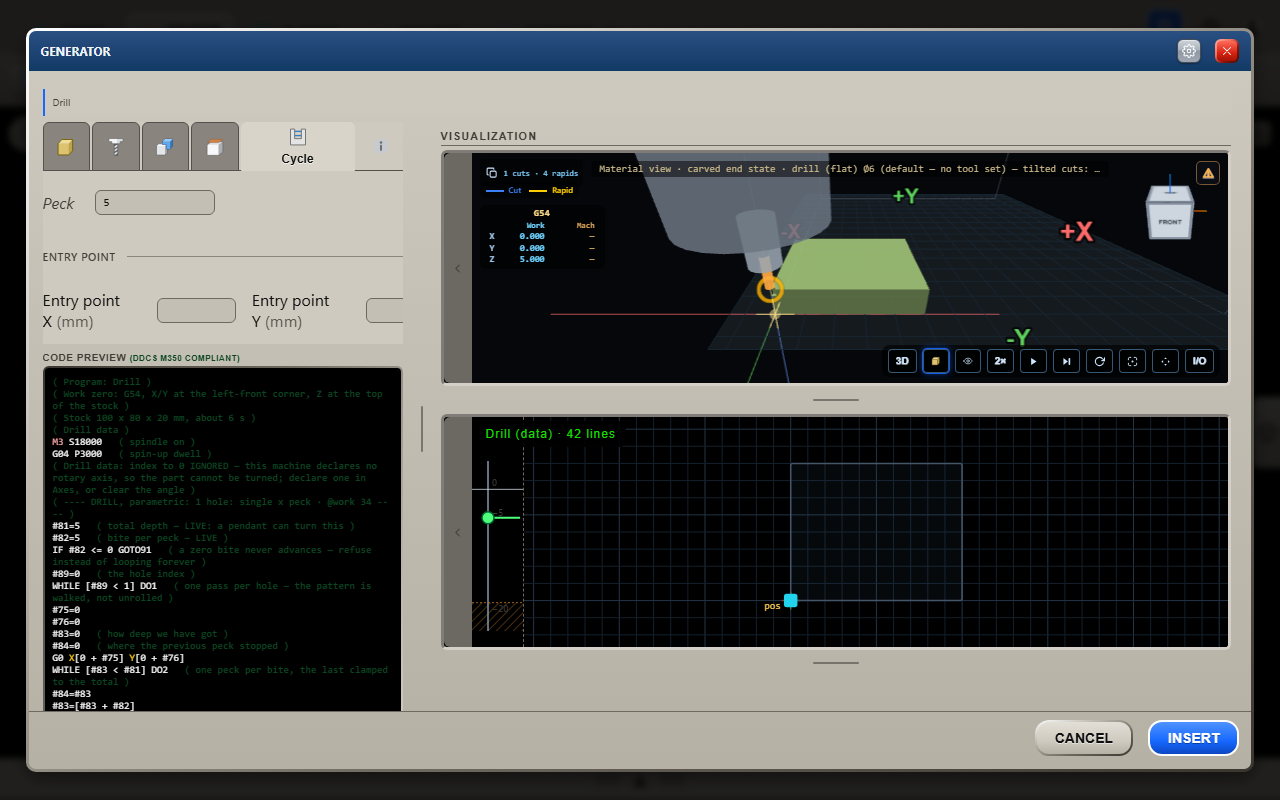Step simulation to next move

[x=1067, y=361]
